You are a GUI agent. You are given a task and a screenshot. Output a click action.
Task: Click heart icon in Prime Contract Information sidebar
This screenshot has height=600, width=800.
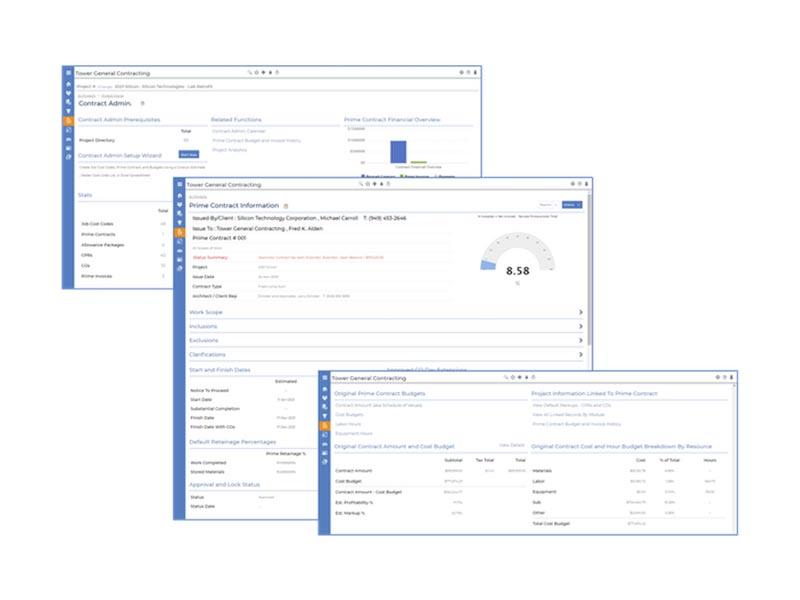coord(180,204)
